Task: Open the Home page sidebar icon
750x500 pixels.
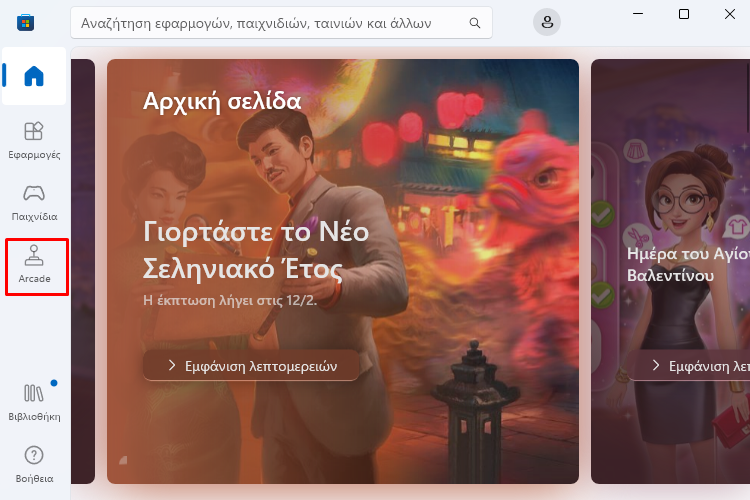Action: [x=34, y=76]
